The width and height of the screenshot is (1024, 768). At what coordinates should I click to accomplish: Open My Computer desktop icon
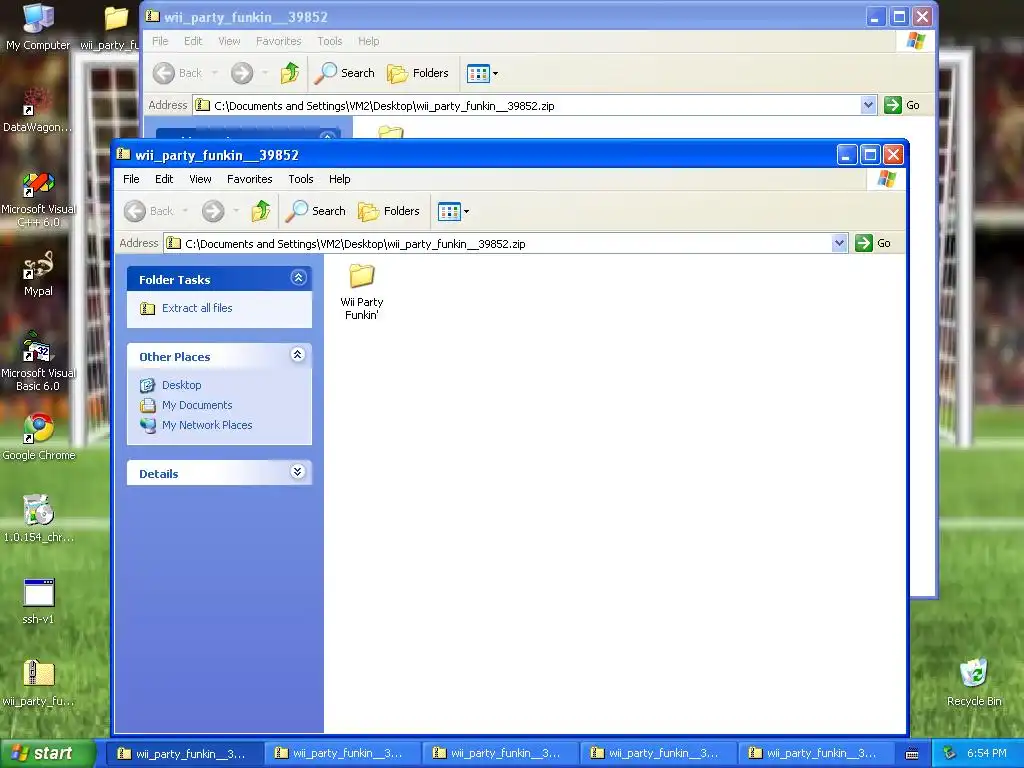tap(38, 27)
